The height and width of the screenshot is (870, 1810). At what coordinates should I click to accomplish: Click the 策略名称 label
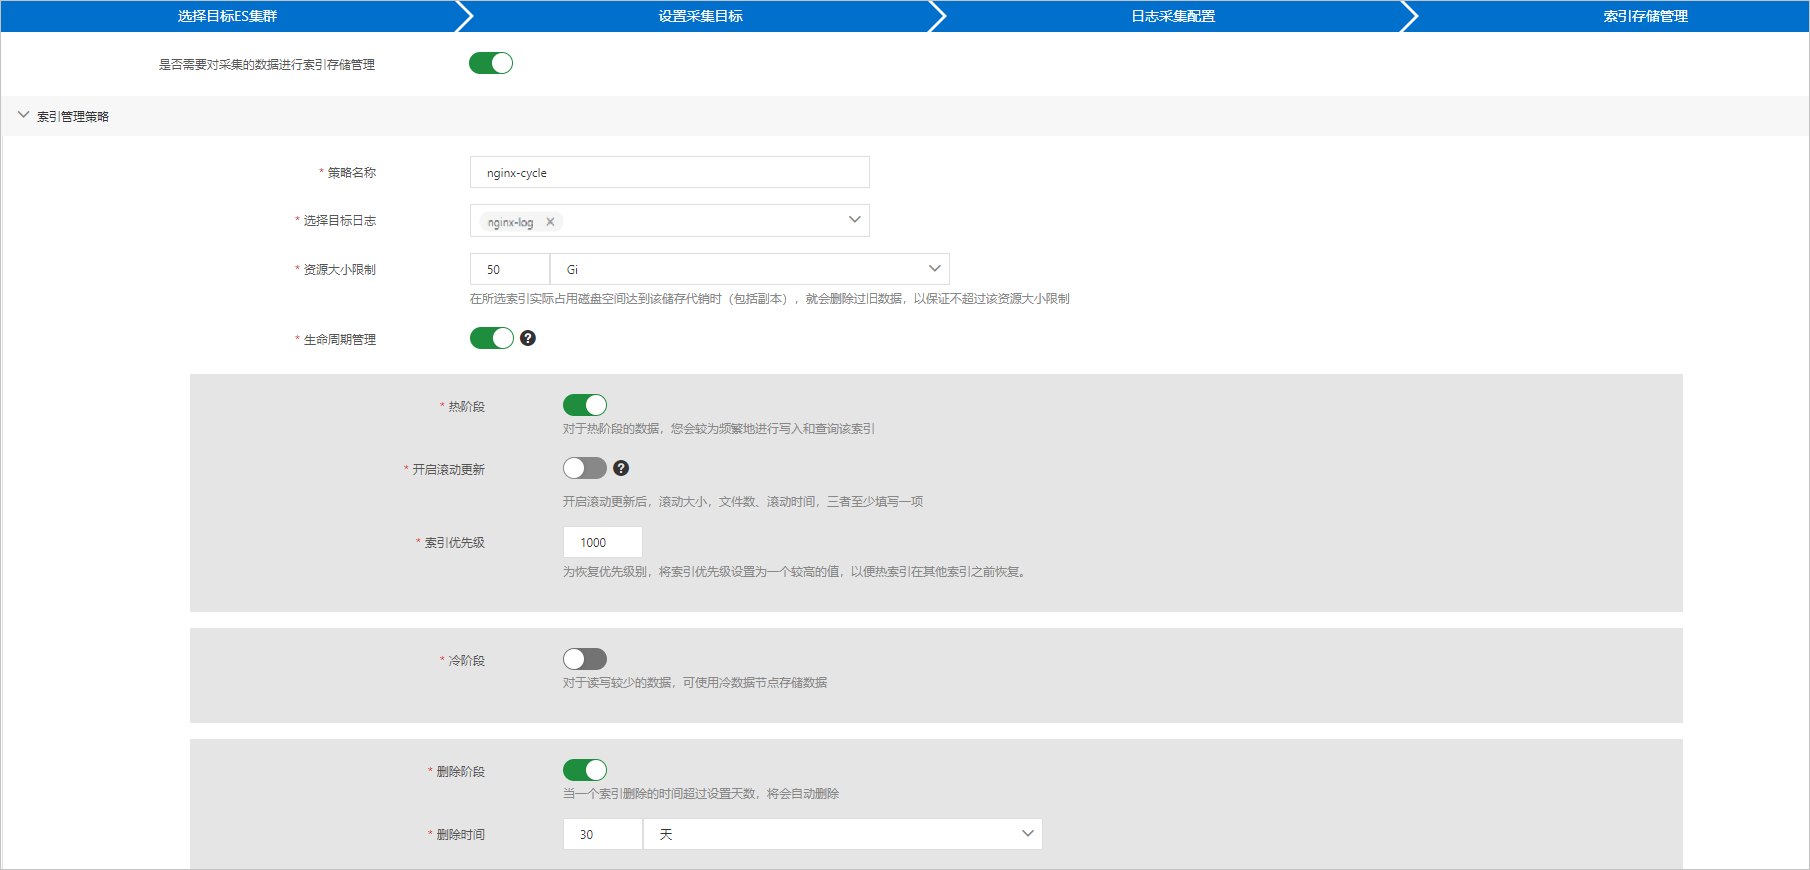click(352, 172)
